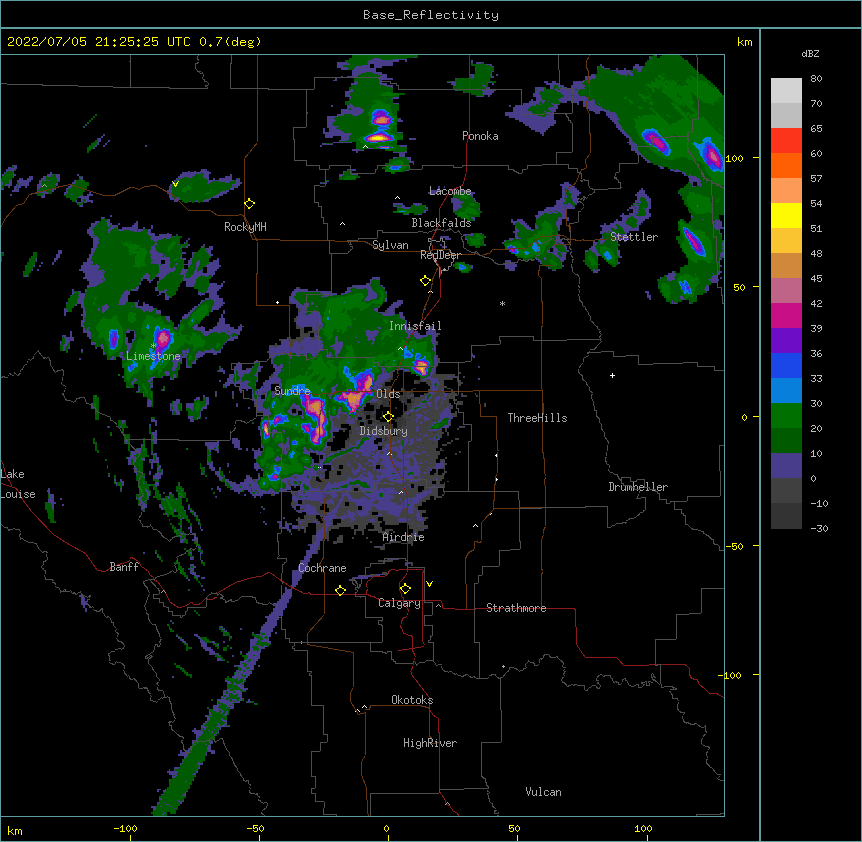Click the Stettler city label
Viewport: 862px width, 842px height.
(634, 237)
